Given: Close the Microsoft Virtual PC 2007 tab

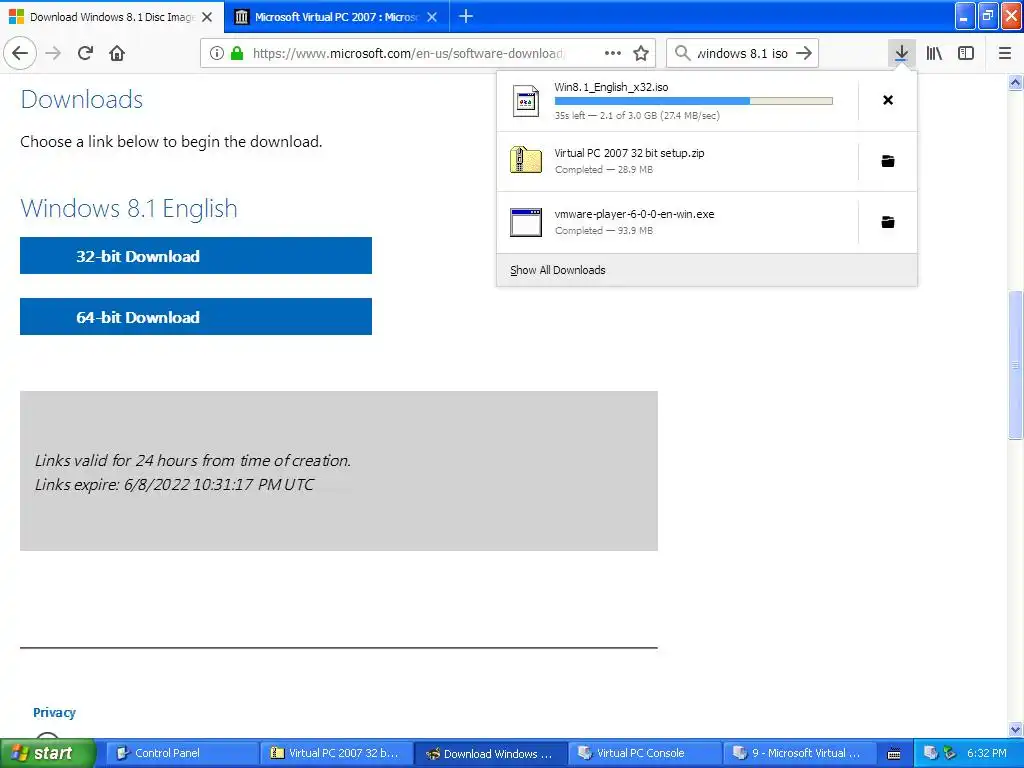Looking at the screenshot, I should tap(432, 17).
